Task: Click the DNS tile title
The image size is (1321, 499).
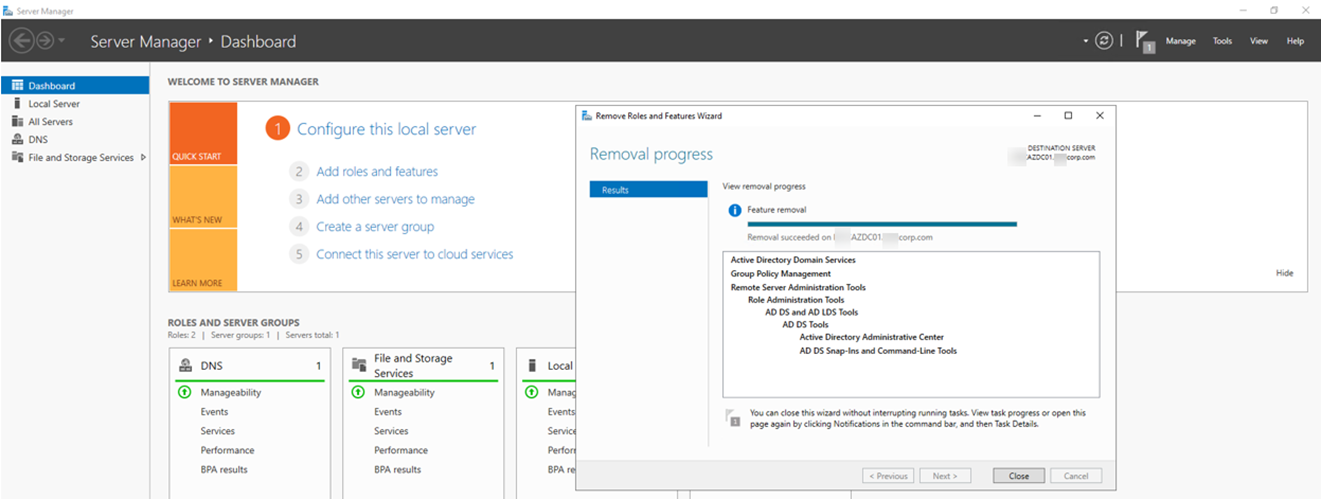Action: (211, 366)
